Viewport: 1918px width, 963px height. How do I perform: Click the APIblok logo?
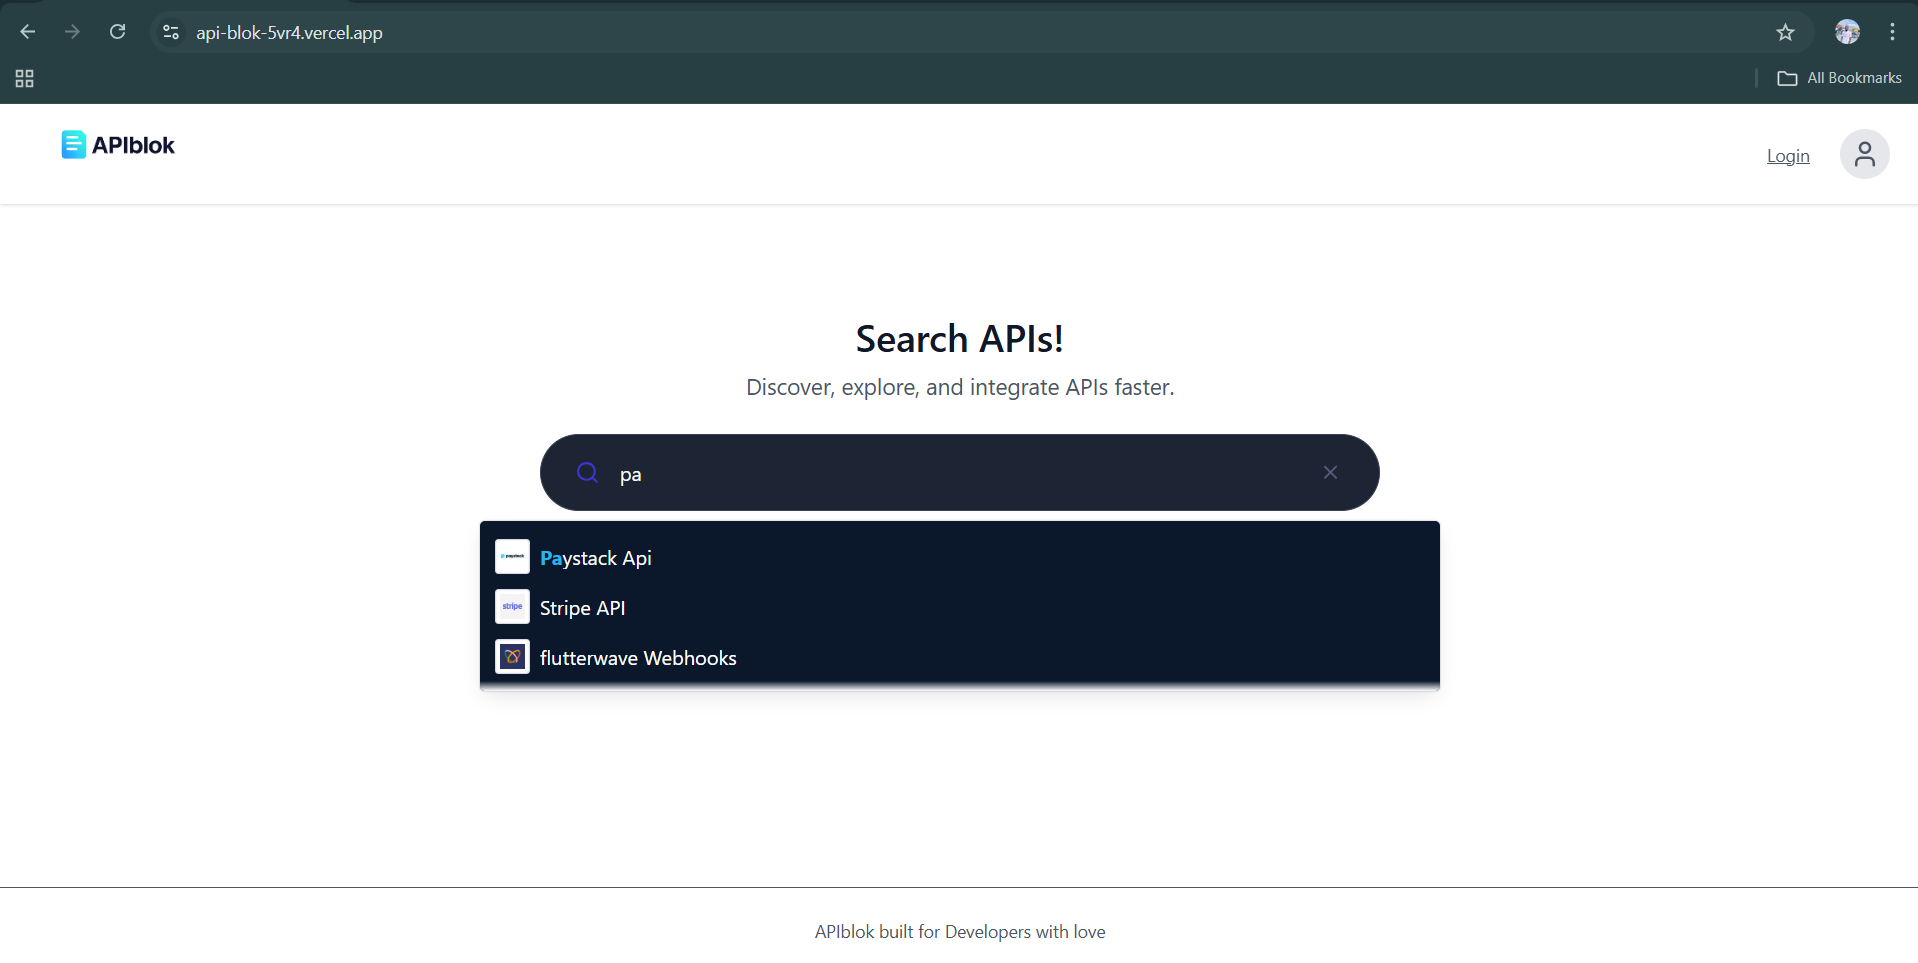point(118,145)
